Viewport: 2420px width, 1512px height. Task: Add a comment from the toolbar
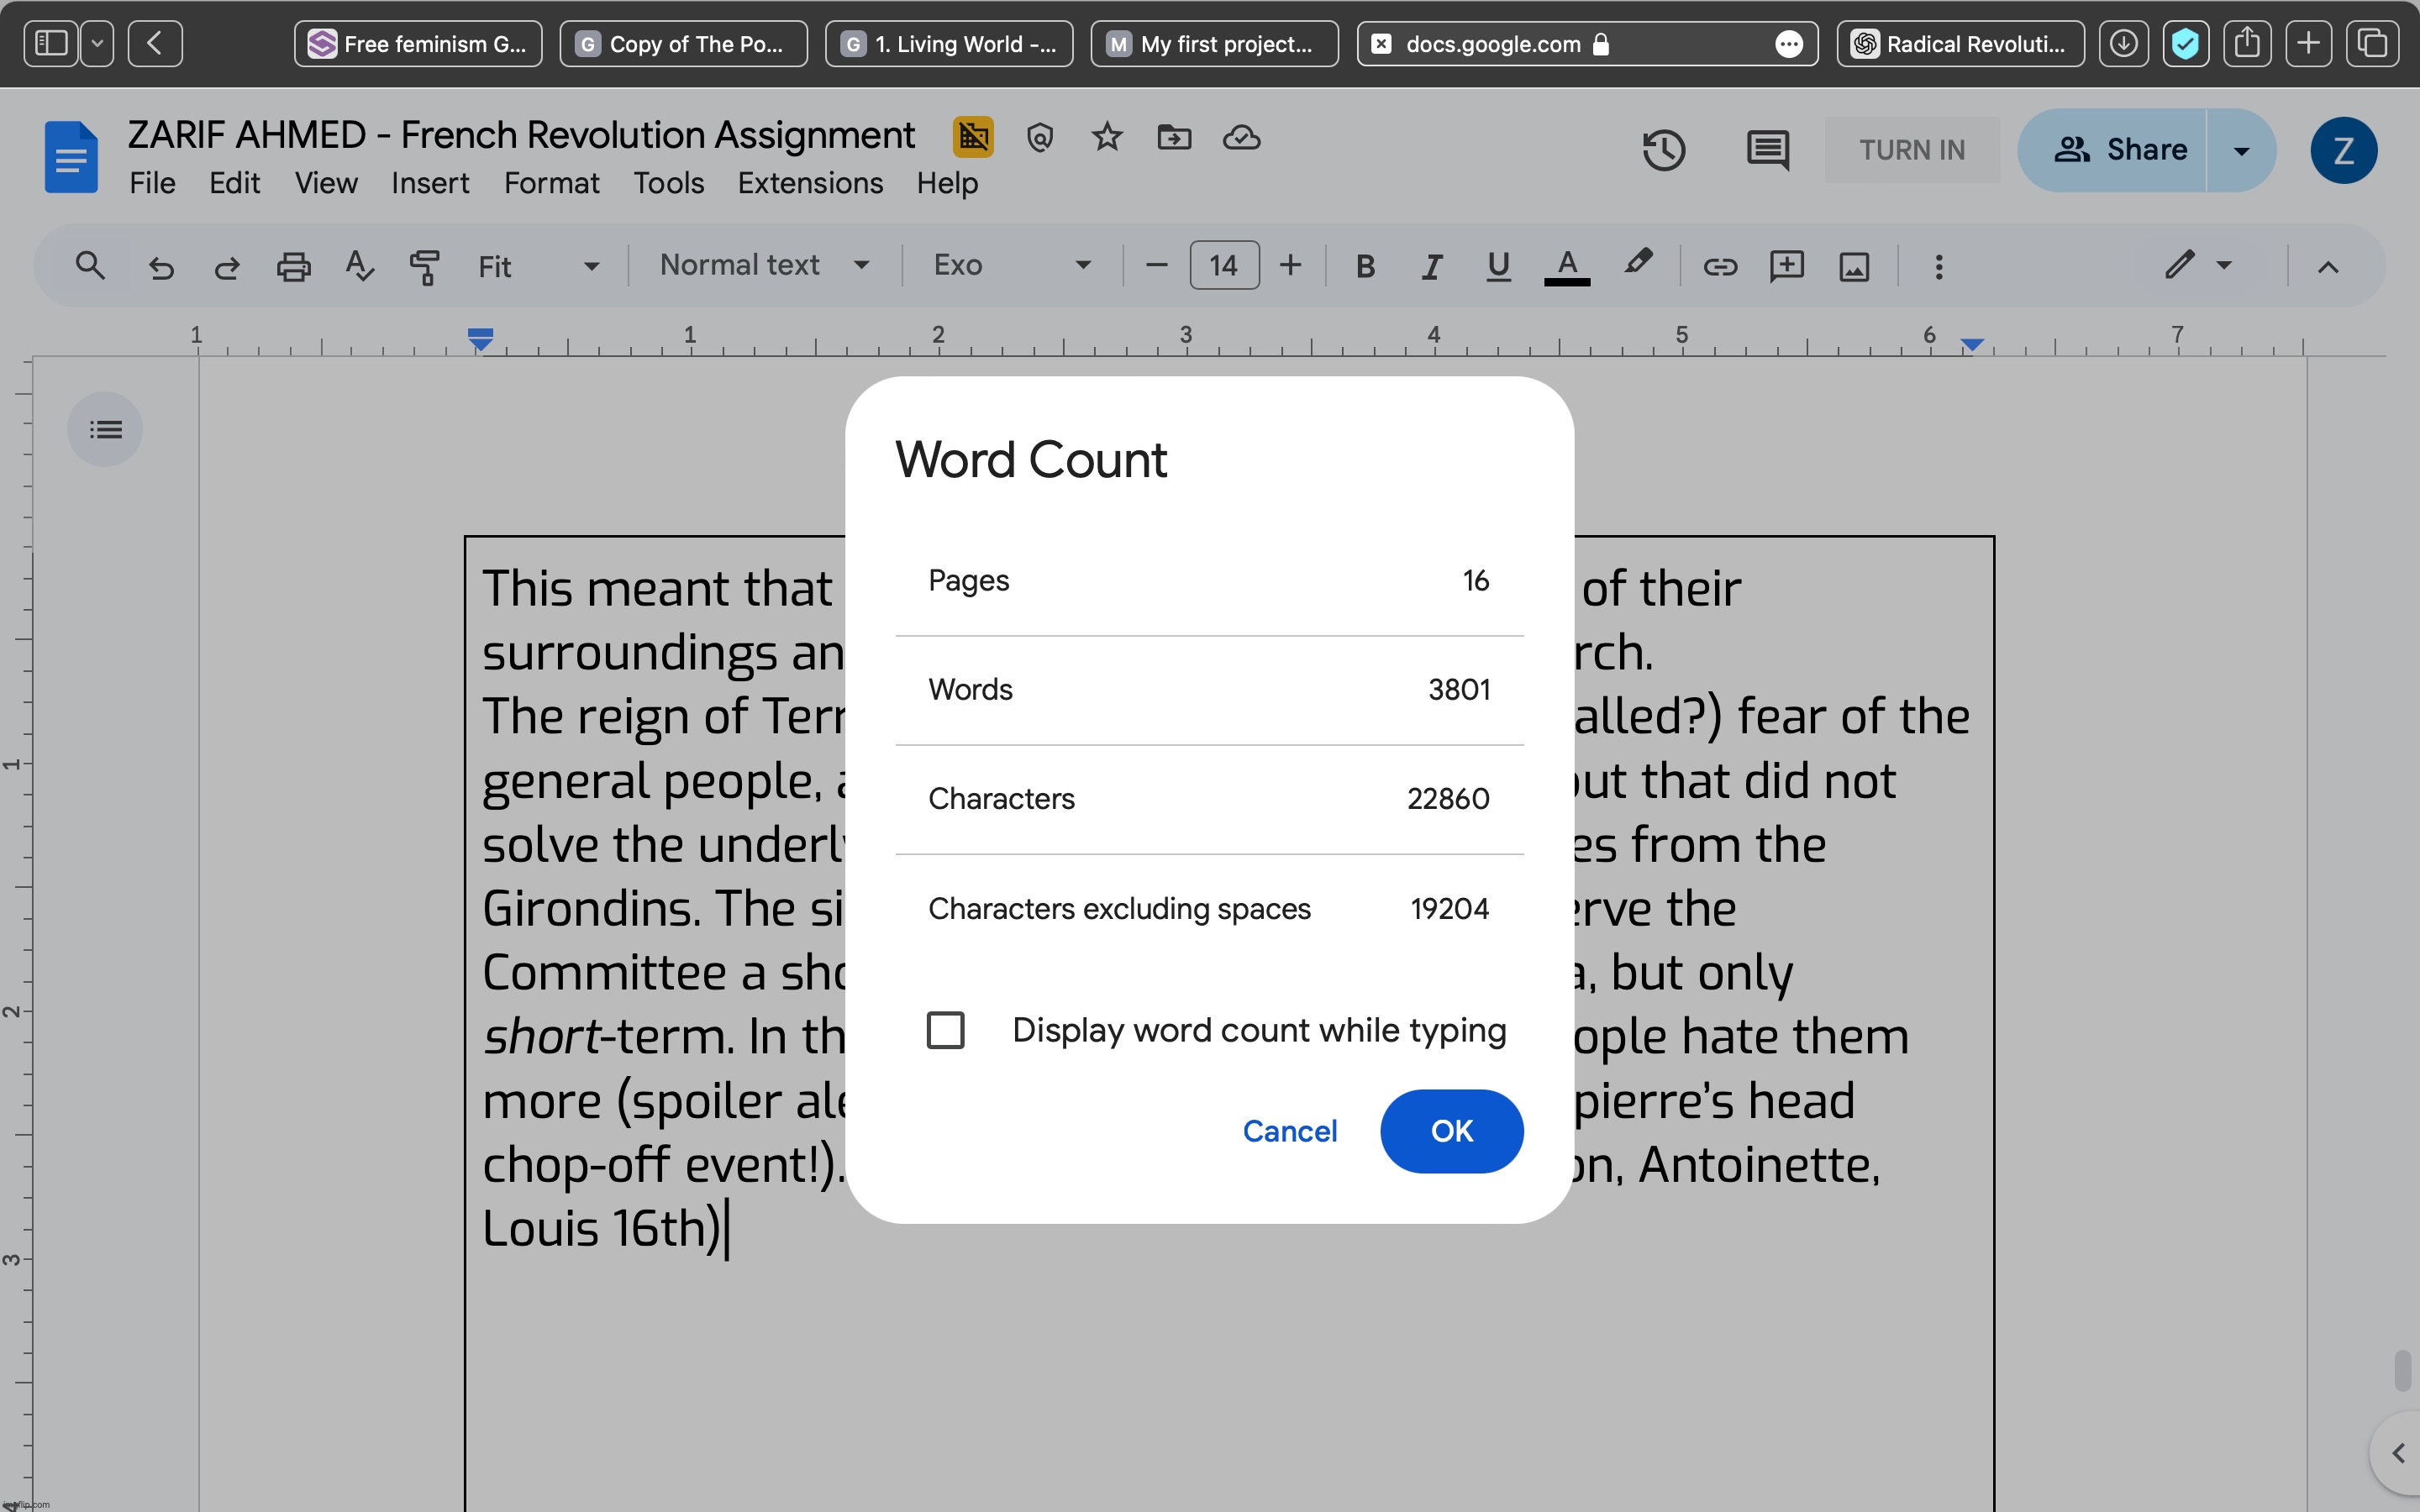pos(1787,266)
